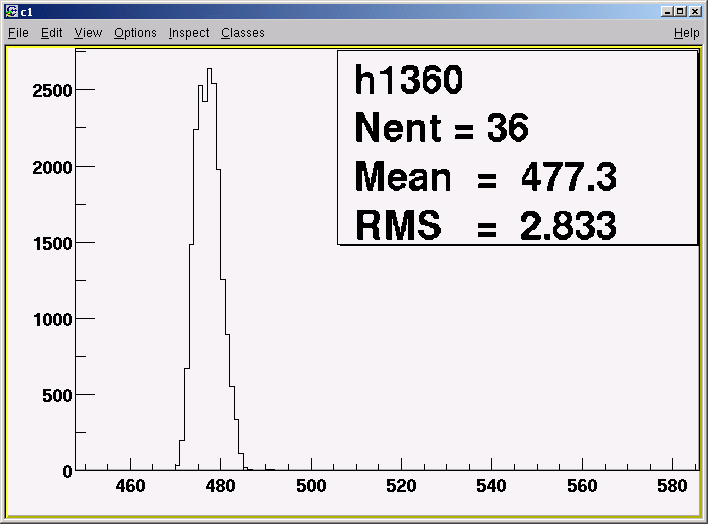Minimize the c1 canvas window
The height and width of the screenshot is (524, 708).
pos(666,11)
